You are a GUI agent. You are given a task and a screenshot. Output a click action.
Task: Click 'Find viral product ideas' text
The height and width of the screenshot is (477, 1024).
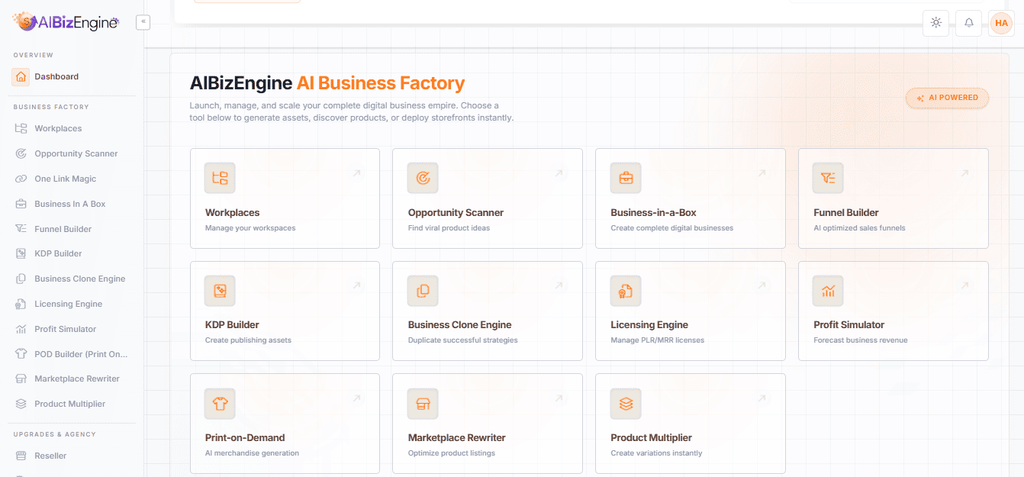pyautogui.click(x=449, y=228)
